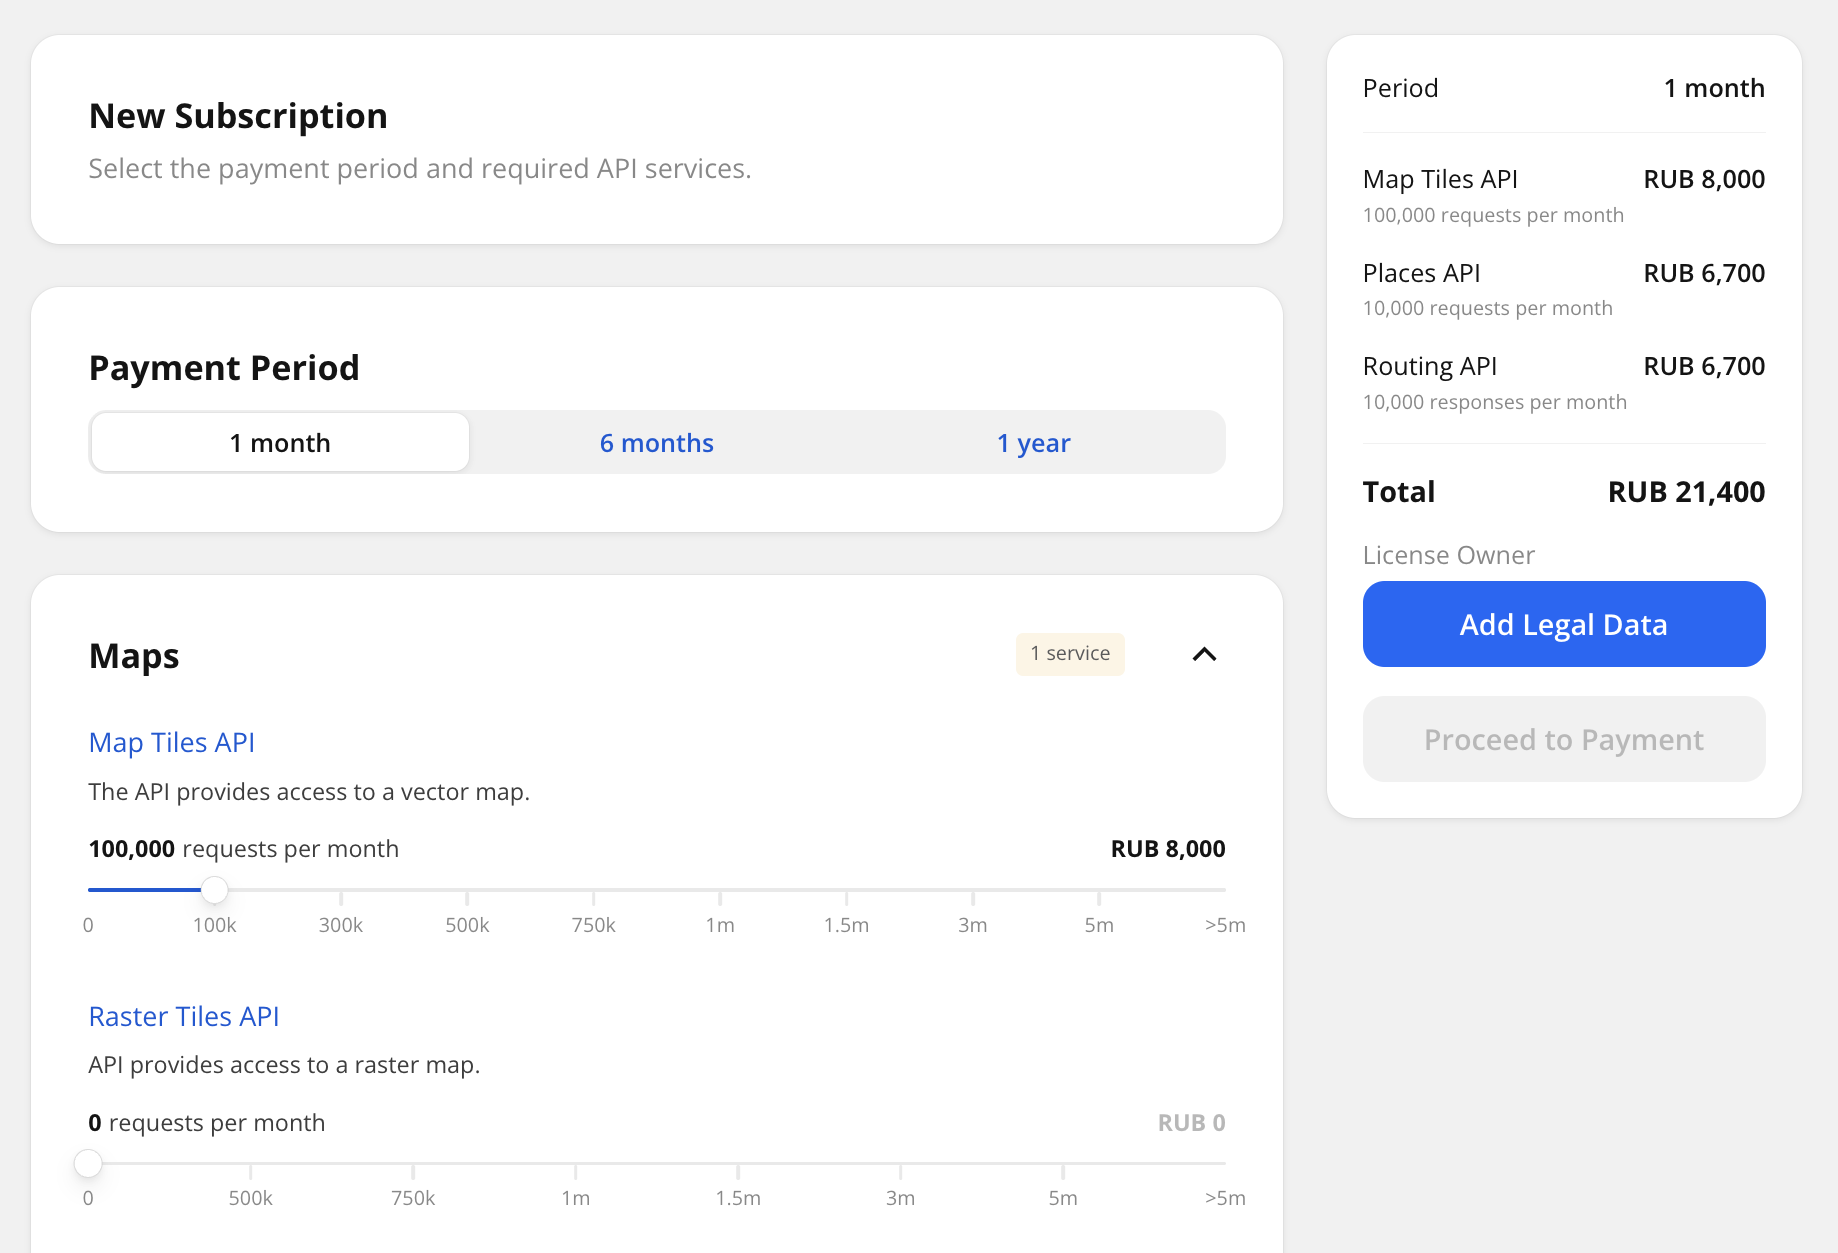Viewport: 1838px width, 1253px height.
Task: Set Raster Tiles slider to 750k
Action: [x=413, y=1163]
